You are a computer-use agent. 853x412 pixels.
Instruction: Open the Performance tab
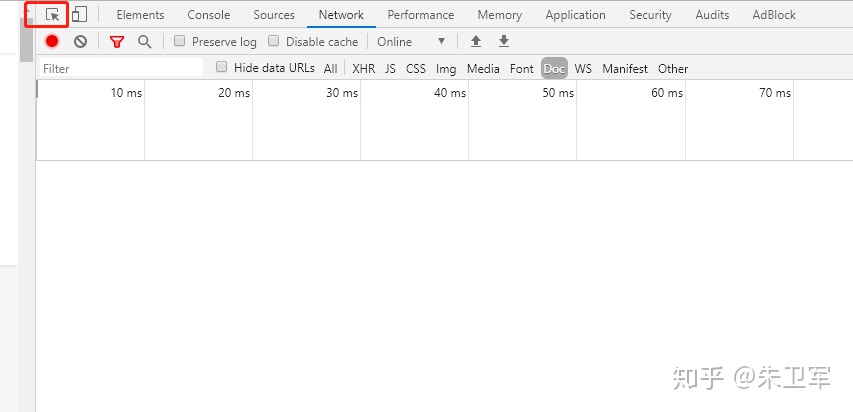tap(421, 15)
